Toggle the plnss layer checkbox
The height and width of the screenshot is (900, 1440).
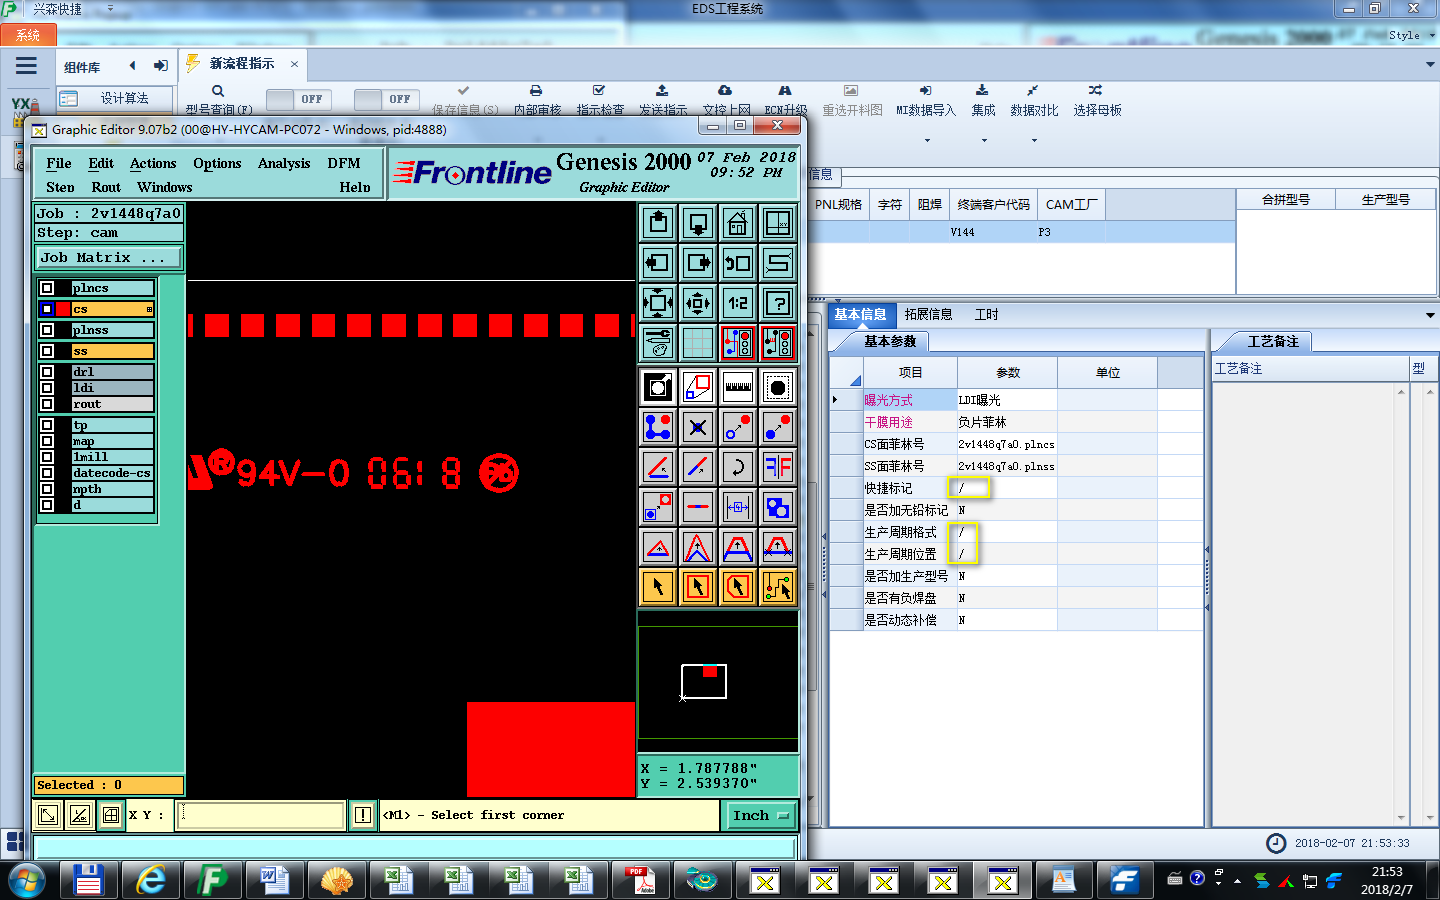click(x=47, y=330)
